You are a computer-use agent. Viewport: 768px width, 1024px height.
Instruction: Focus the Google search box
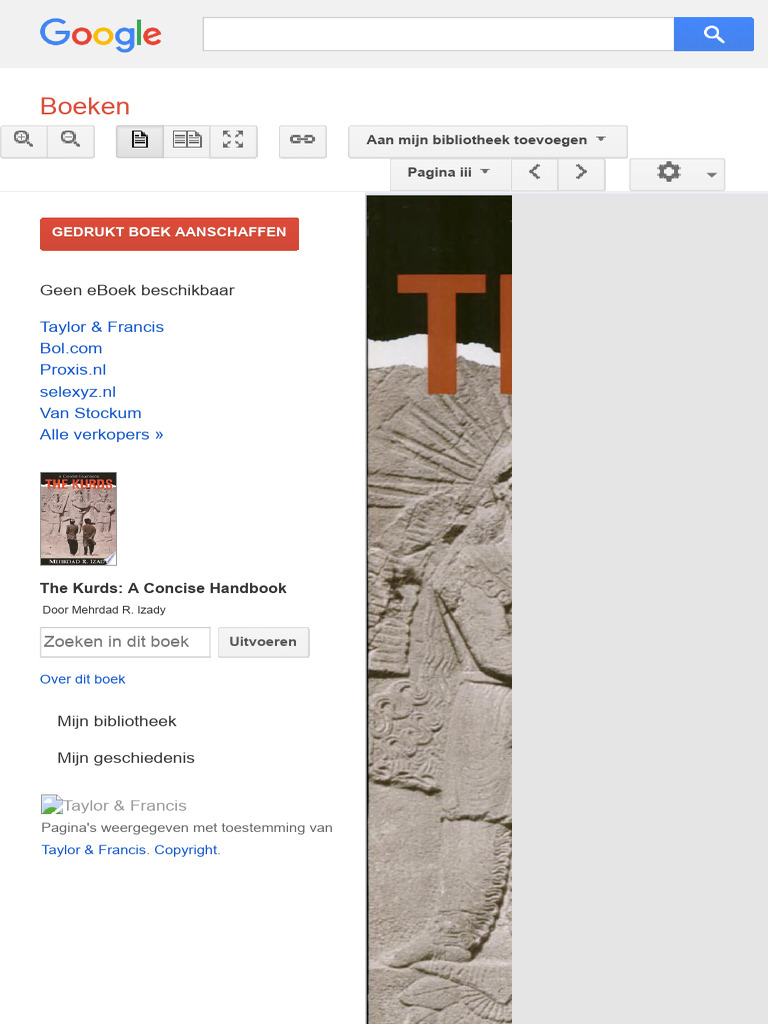click(438, 34)
